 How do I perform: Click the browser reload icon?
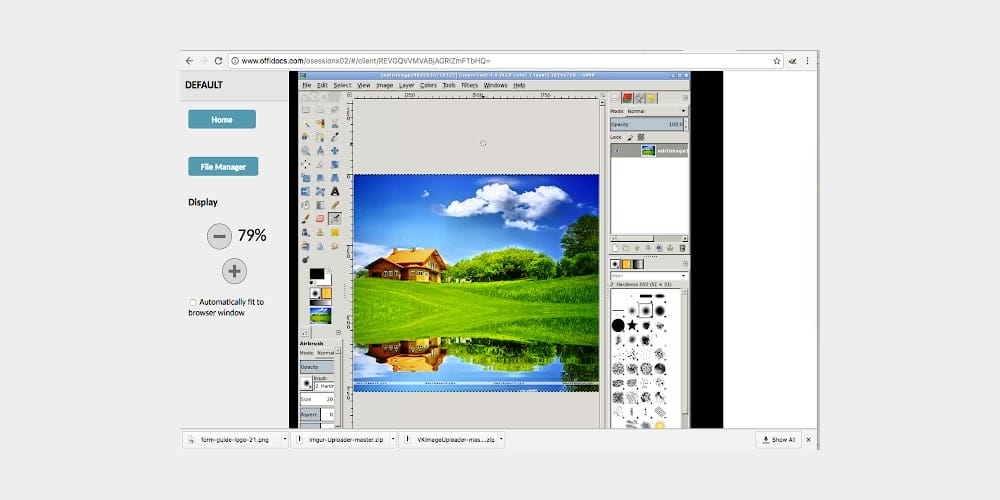(x=218, y=61)
